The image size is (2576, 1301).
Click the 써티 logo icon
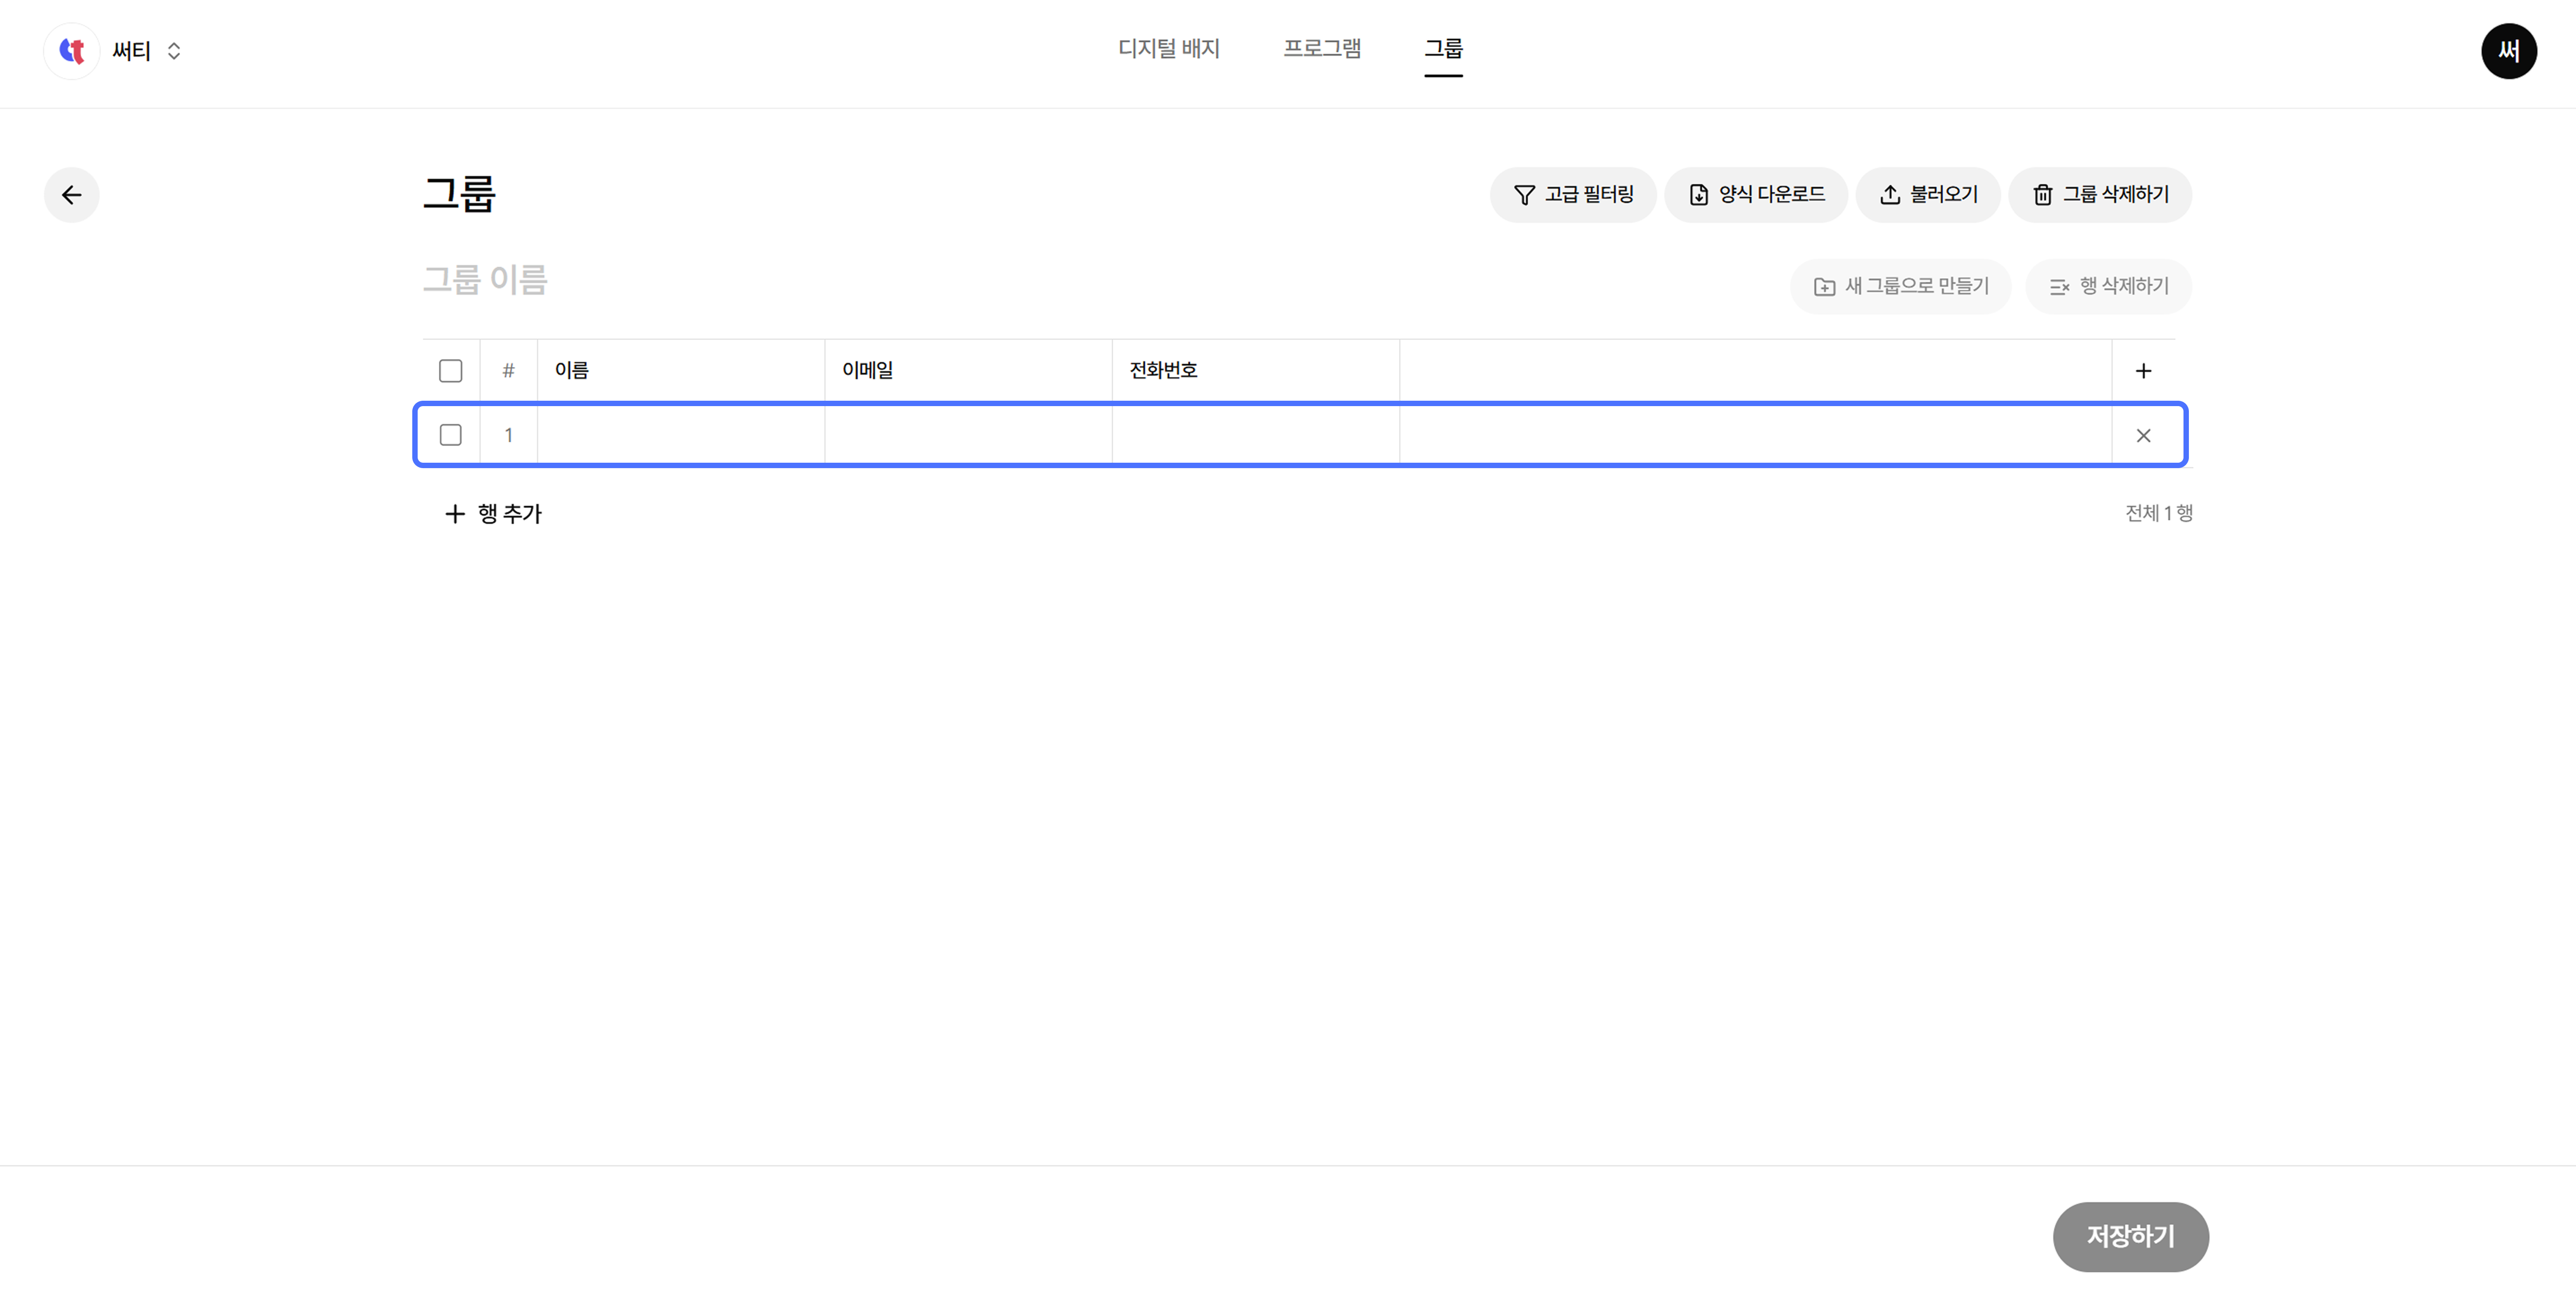pyautogui.click(x=71, y=51)
